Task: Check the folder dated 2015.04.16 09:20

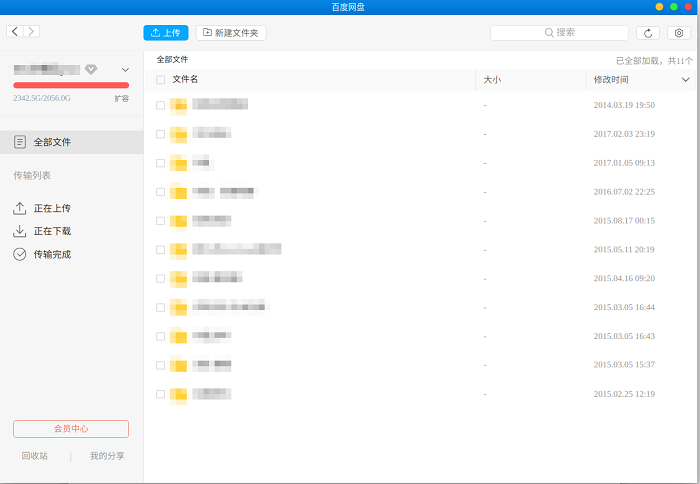Action: point(160,279)
